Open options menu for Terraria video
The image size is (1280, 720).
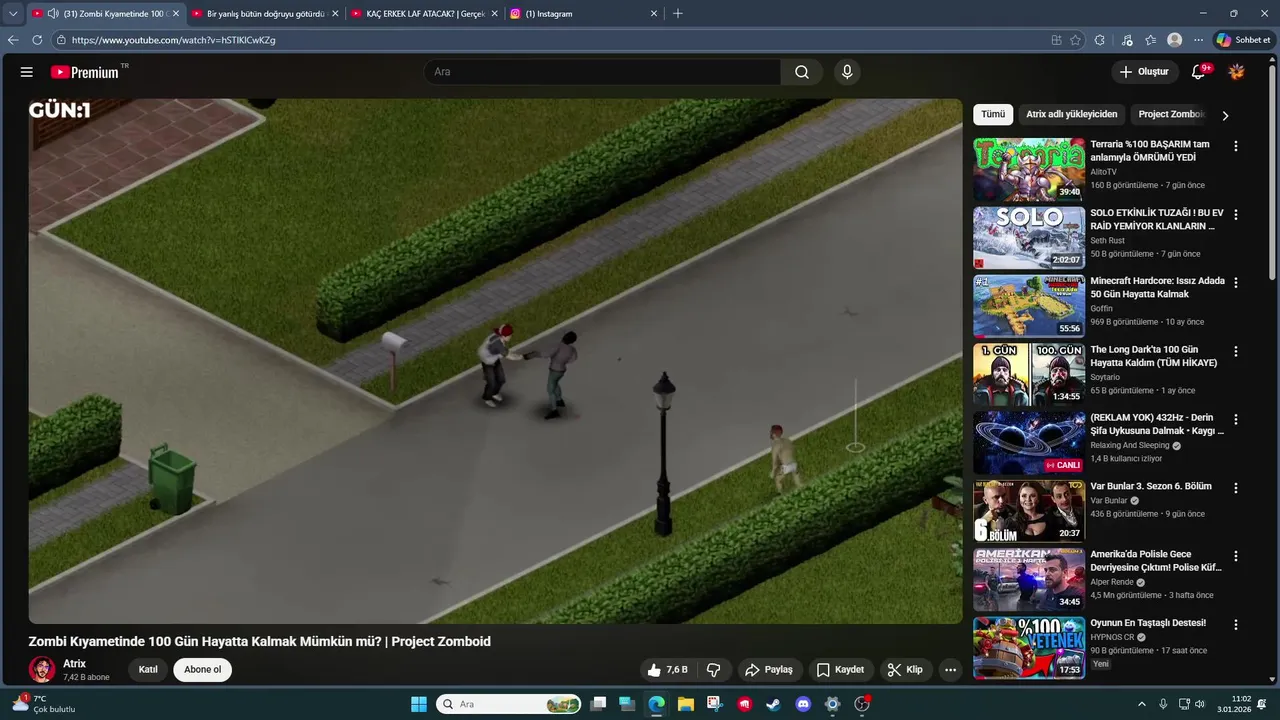(x=1236, y=146)
